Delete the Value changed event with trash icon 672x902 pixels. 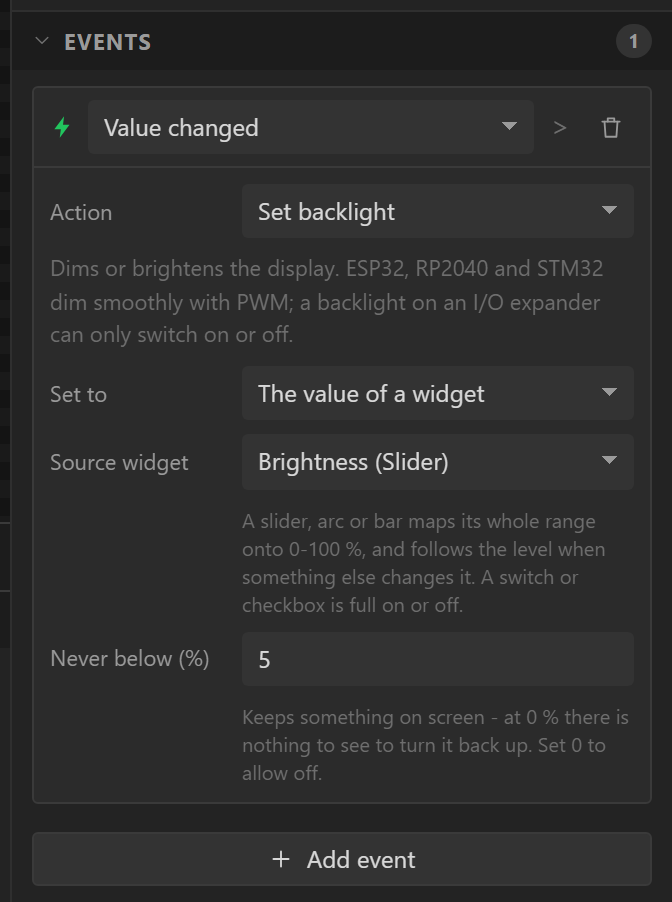click(610, 128)
